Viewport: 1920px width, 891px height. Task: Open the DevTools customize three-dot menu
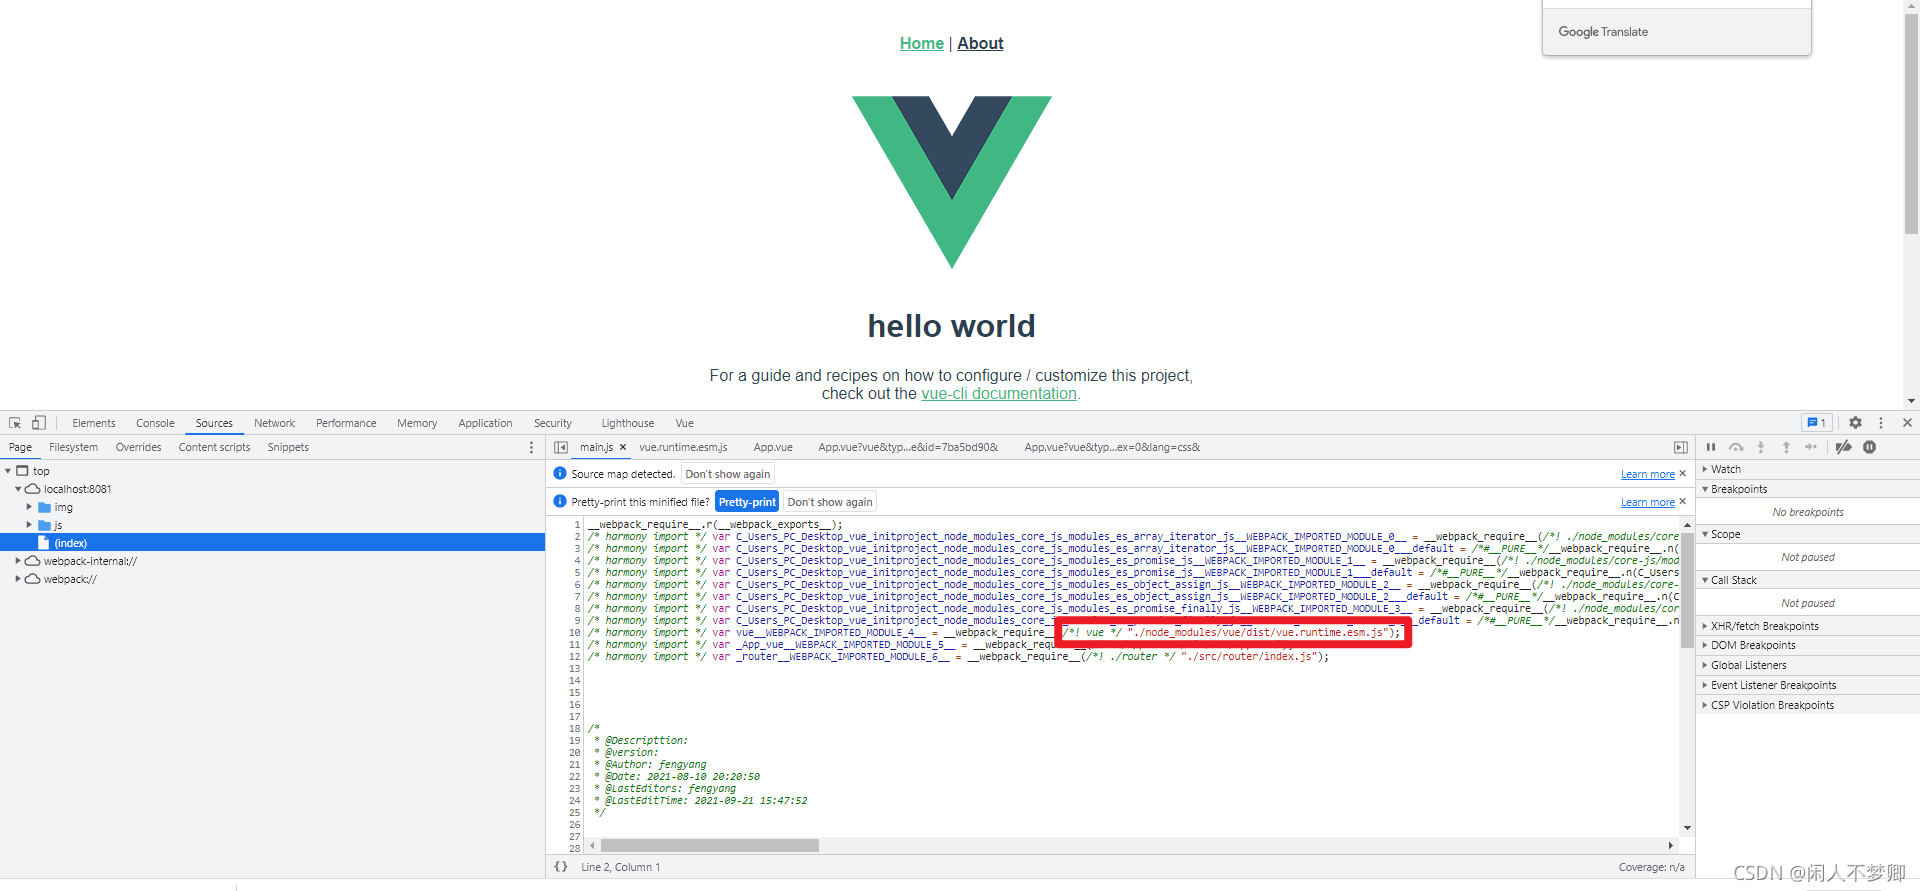pos(1881,423)
